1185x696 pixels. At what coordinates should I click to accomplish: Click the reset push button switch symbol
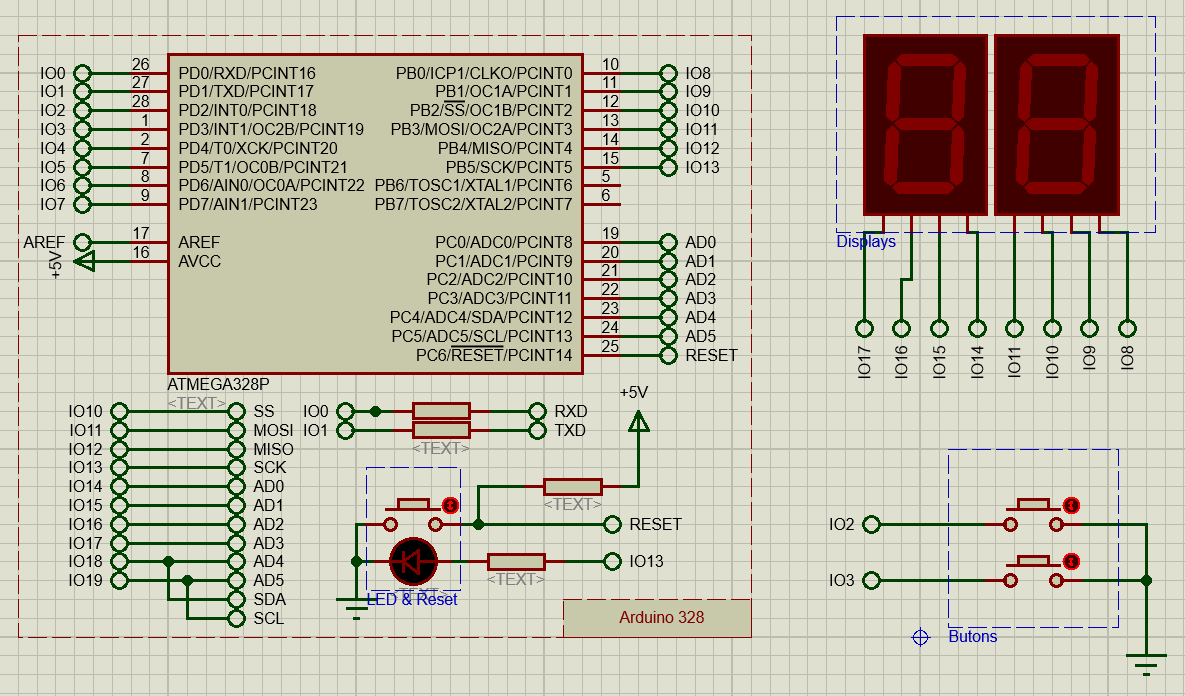(413, 514)
